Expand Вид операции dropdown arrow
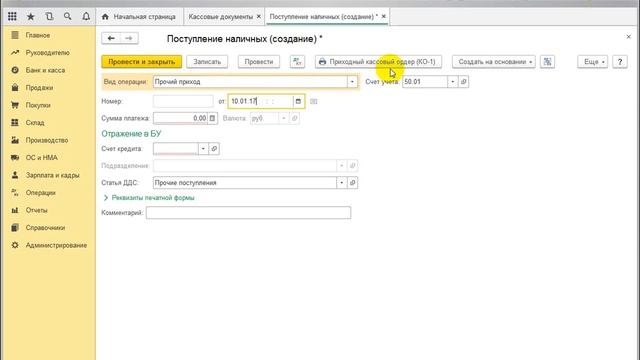 tap(352, 82)
